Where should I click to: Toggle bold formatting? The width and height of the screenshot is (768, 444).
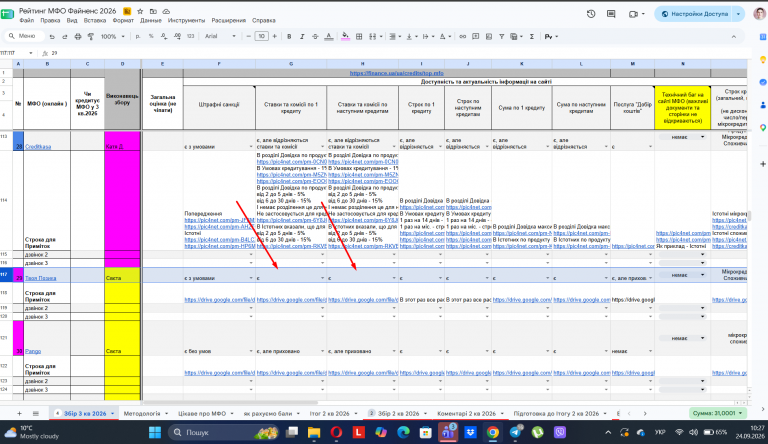click(x=289, y=36)
